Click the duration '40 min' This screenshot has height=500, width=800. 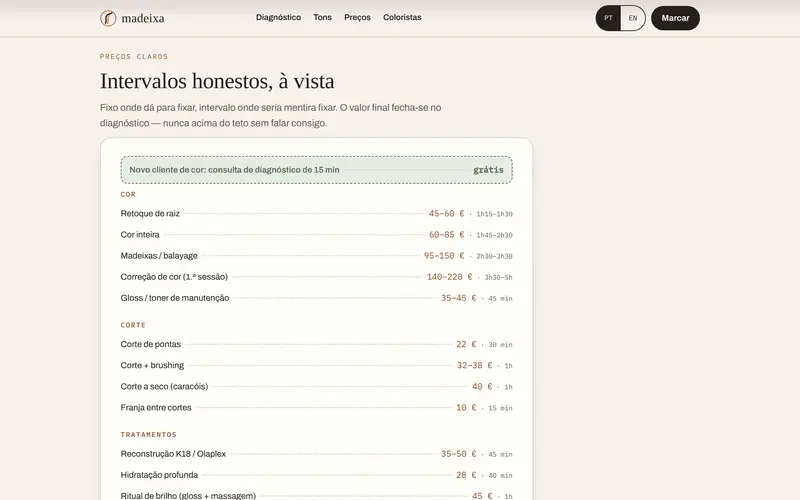point(501,476)
